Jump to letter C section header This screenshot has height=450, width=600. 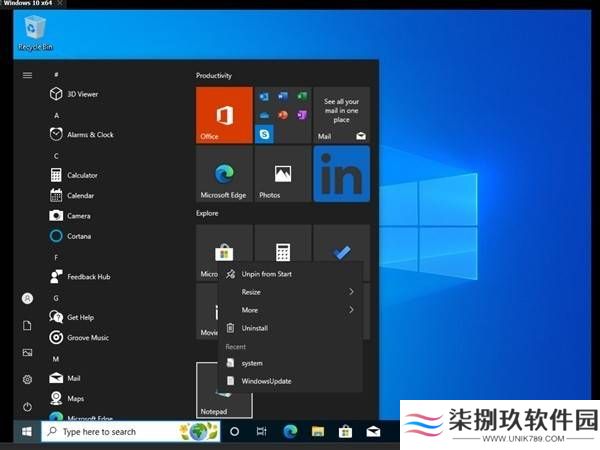pyautogui.click(x=56, y=156)
